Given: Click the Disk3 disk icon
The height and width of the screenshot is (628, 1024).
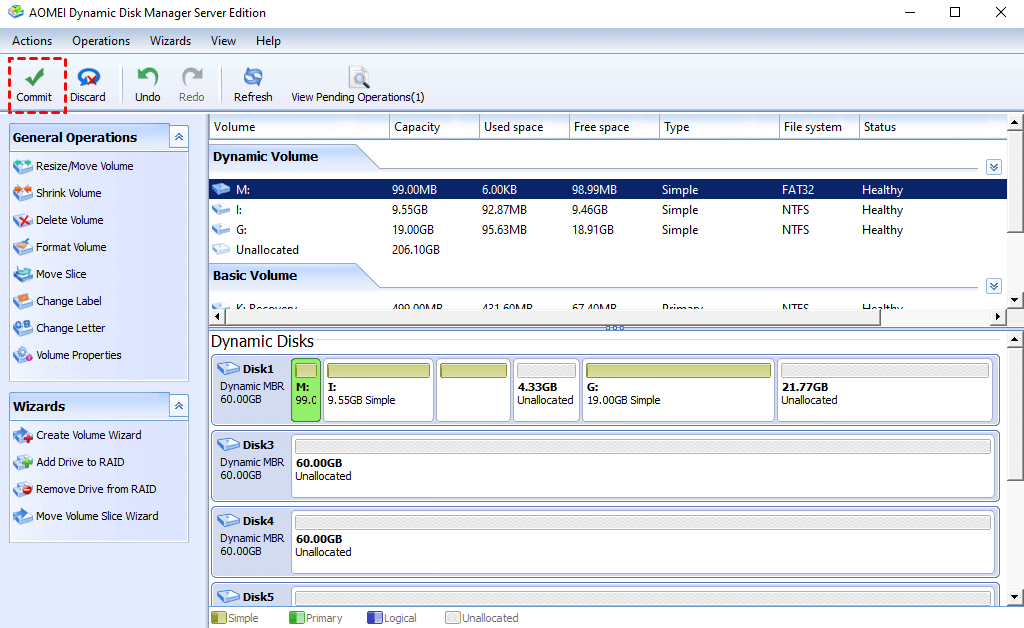Looking at the screenshot, I should tap(229, 445).
